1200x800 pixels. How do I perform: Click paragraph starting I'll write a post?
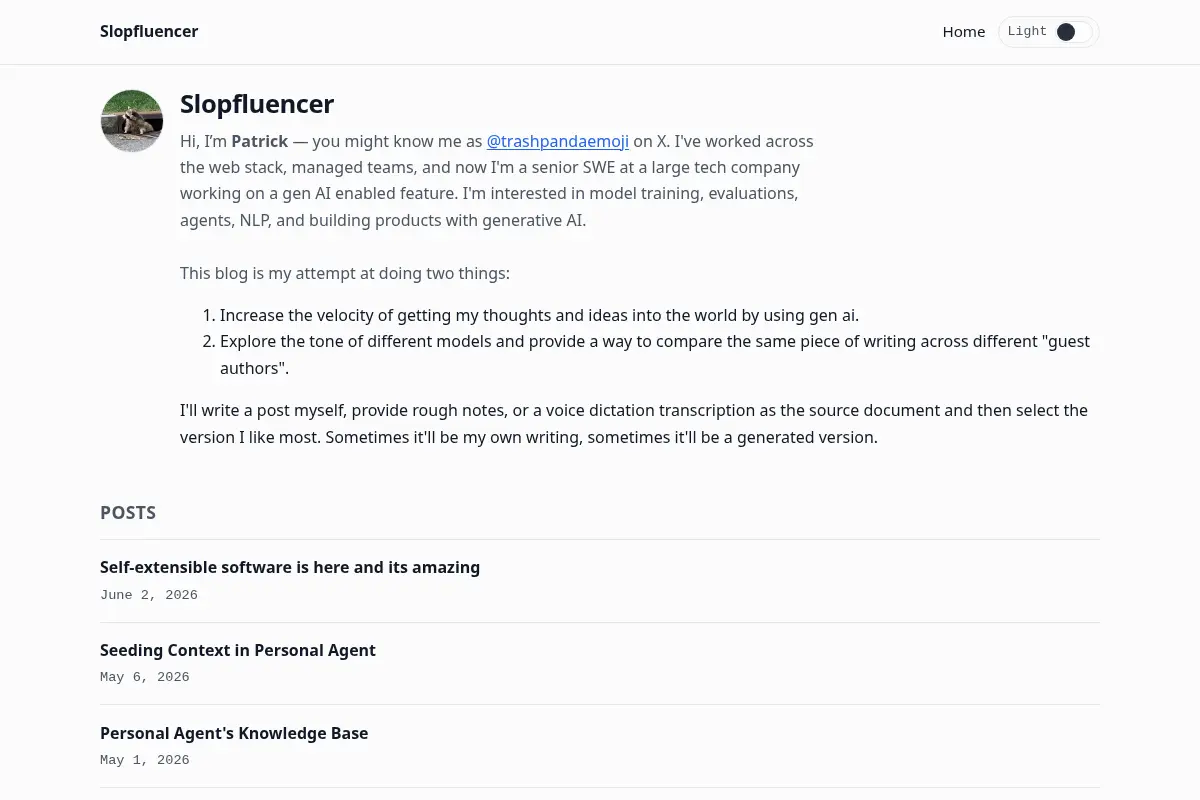tap(634, 424)
